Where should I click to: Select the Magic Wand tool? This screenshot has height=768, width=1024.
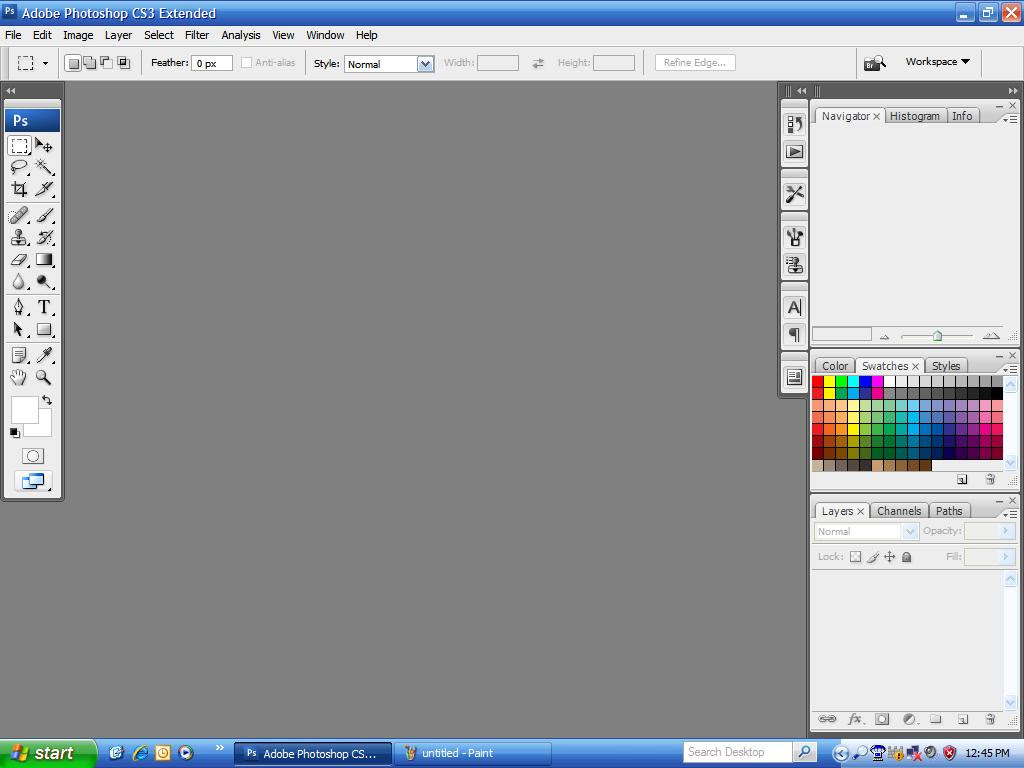pyautogui.click(x=44, y=167)
